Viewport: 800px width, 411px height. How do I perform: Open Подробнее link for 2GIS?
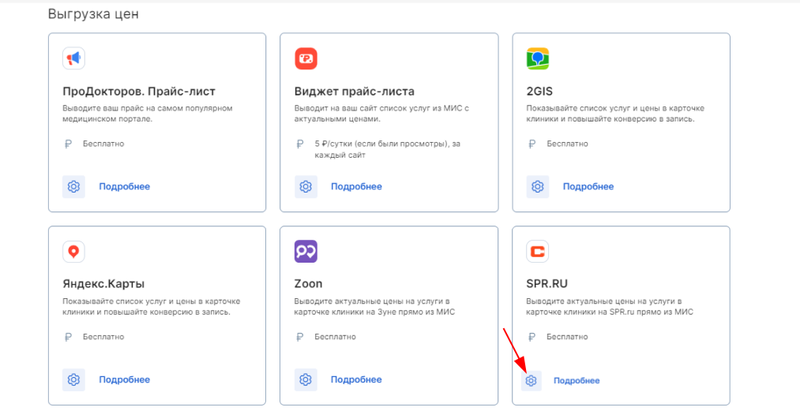(x=588, y=187)
